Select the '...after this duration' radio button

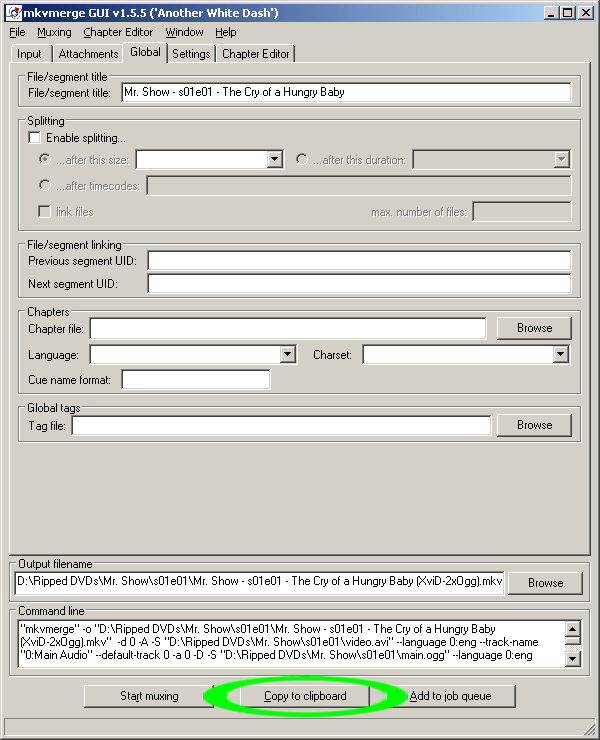[302, 160]
